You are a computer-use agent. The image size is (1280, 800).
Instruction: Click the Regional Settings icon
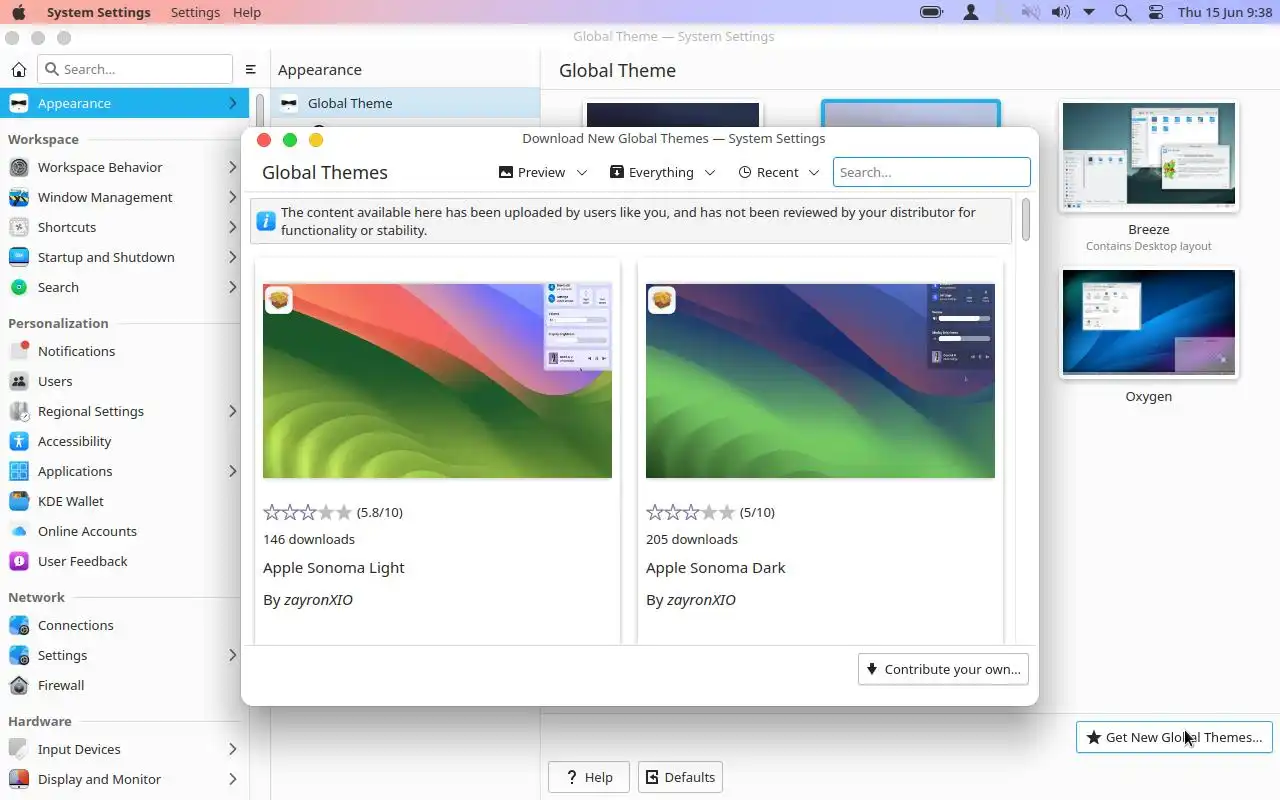coord(19,411)
